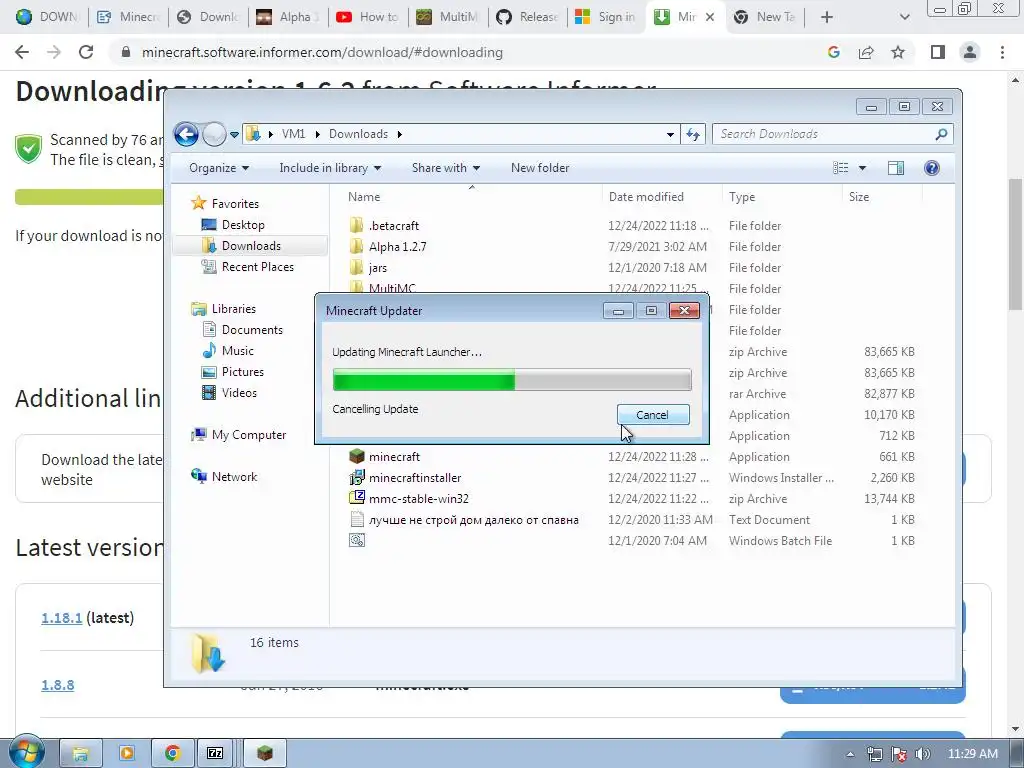
Task: Open view options dropdown arrow
Action: pyautogui.click(x=862, y=168)
